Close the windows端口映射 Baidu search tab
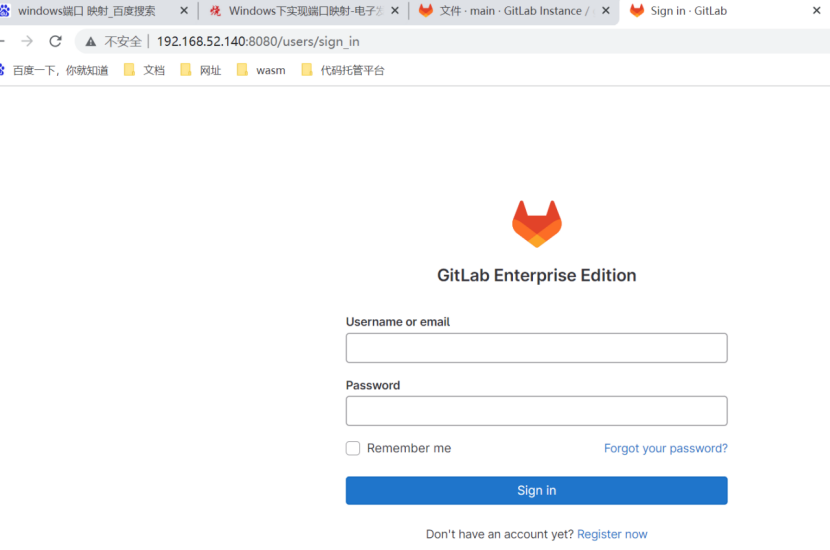830x550 pixels. tap(184, 11)
